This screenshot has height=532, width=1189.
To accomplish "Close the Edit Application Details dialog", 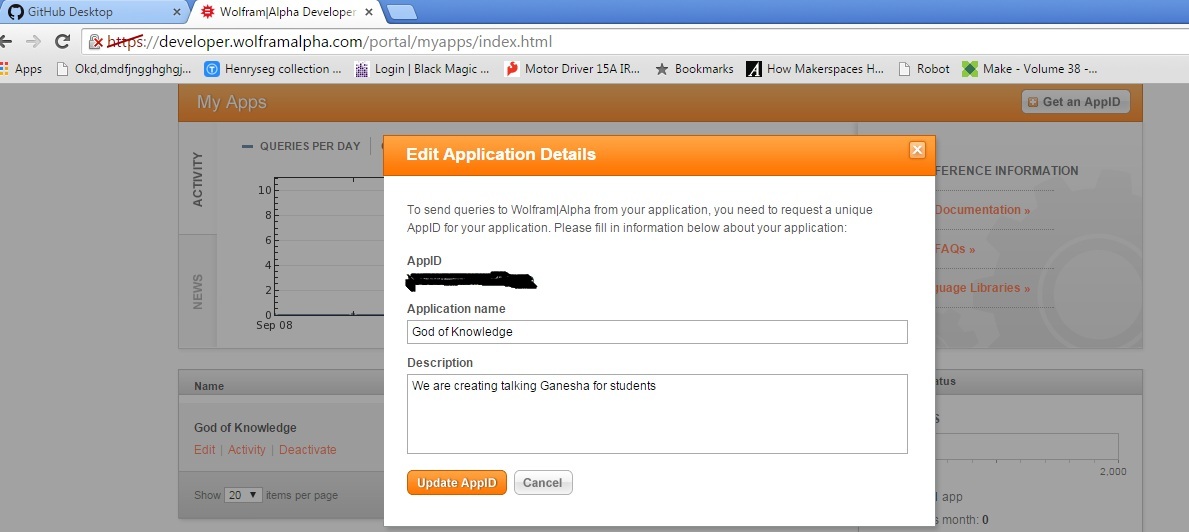I will point(917,149).
